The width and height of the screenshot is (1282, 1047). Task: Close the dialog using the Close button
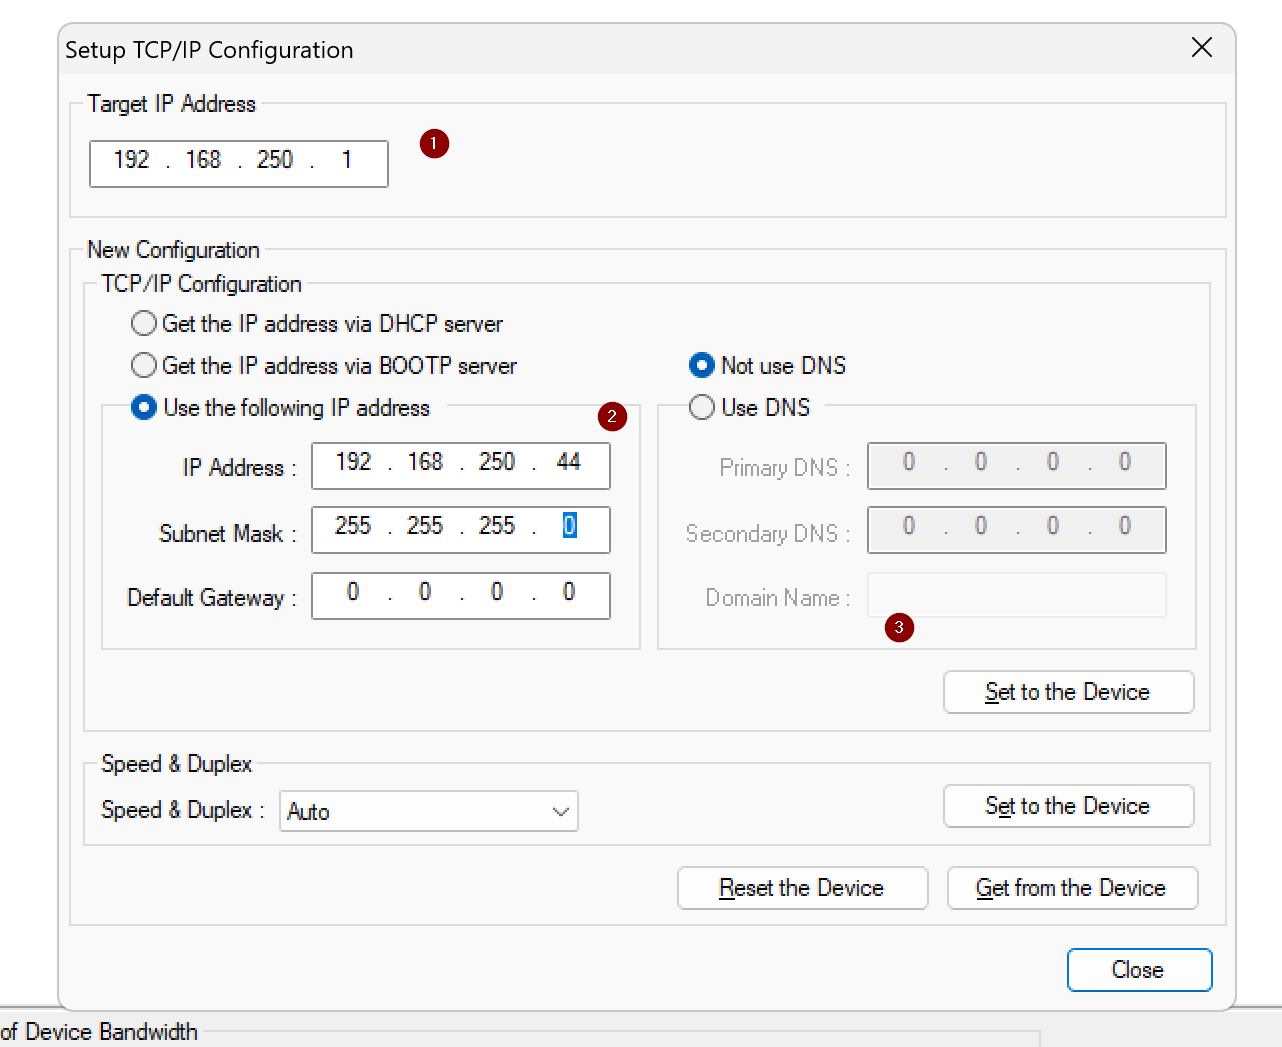(1138, 970)
